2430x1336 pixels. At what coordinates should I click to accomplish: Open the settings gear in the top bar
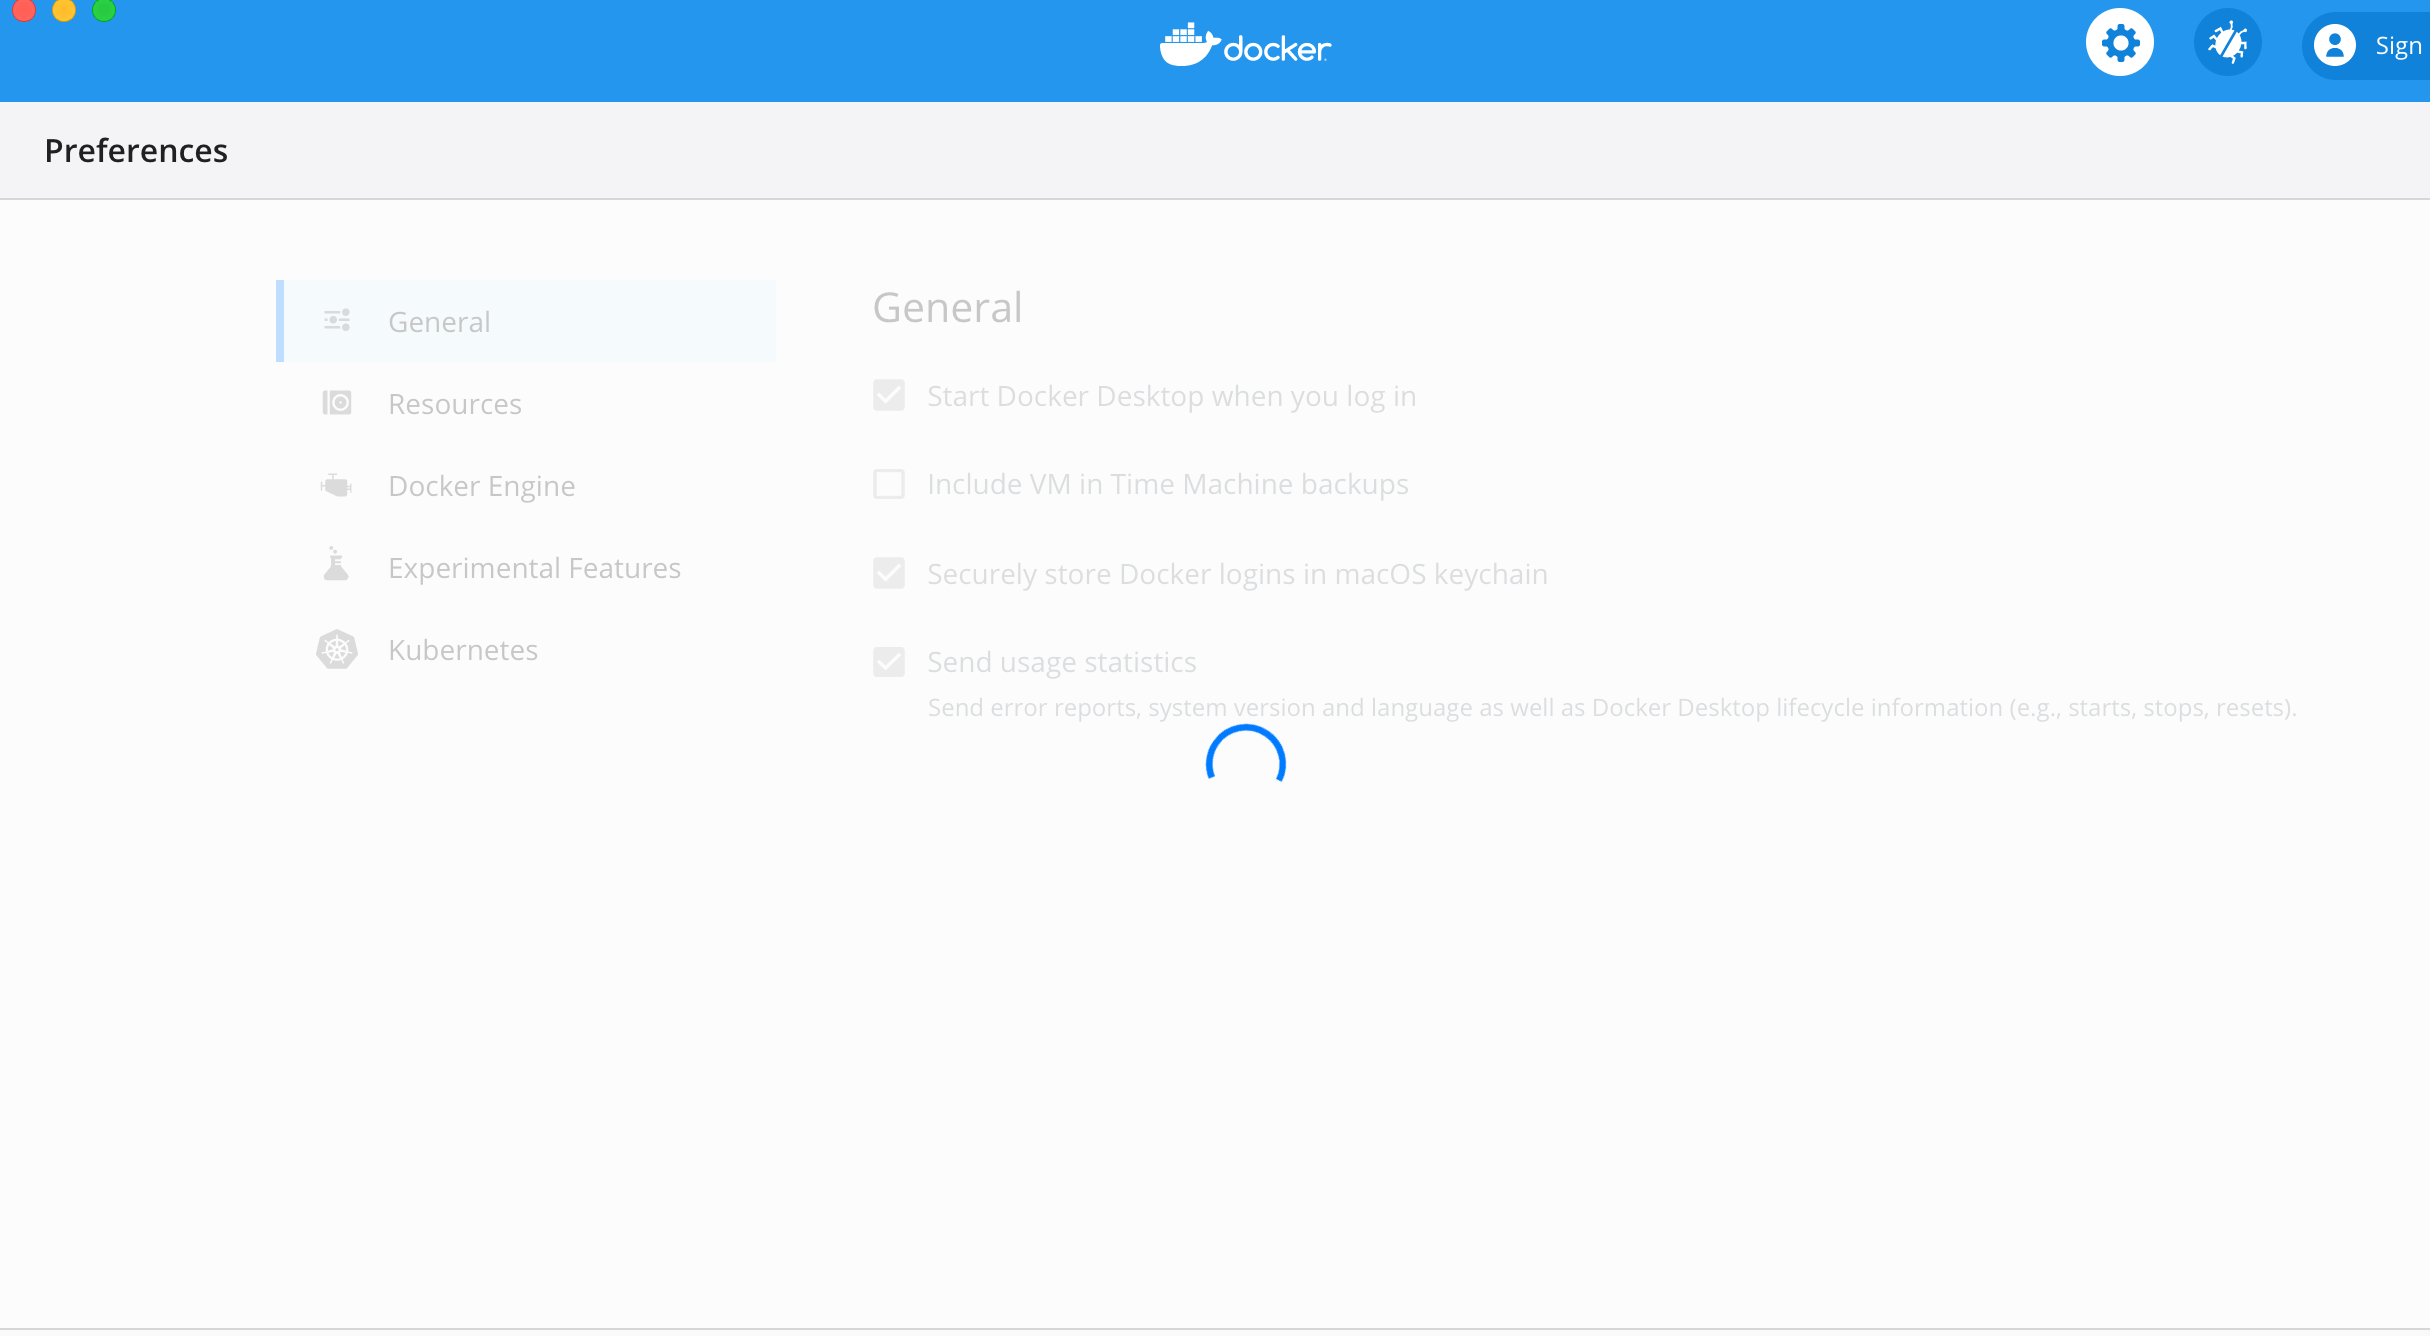(2120, 42)
